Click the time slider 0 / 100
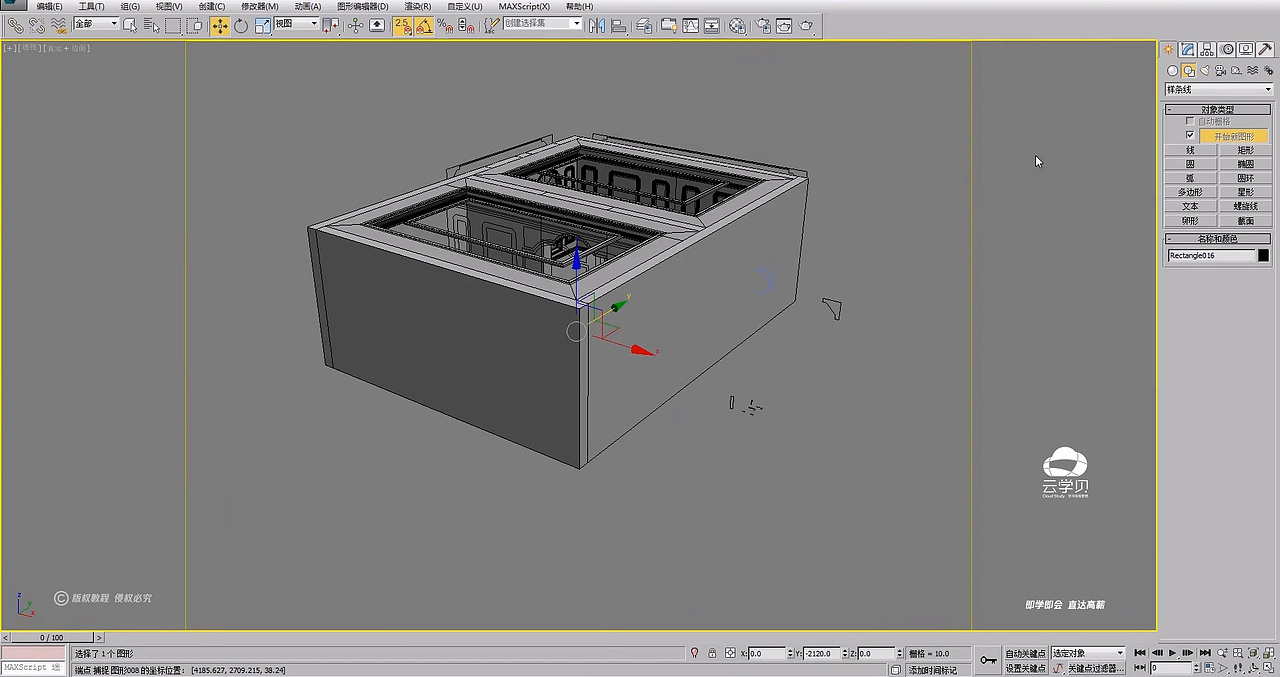 51,637
